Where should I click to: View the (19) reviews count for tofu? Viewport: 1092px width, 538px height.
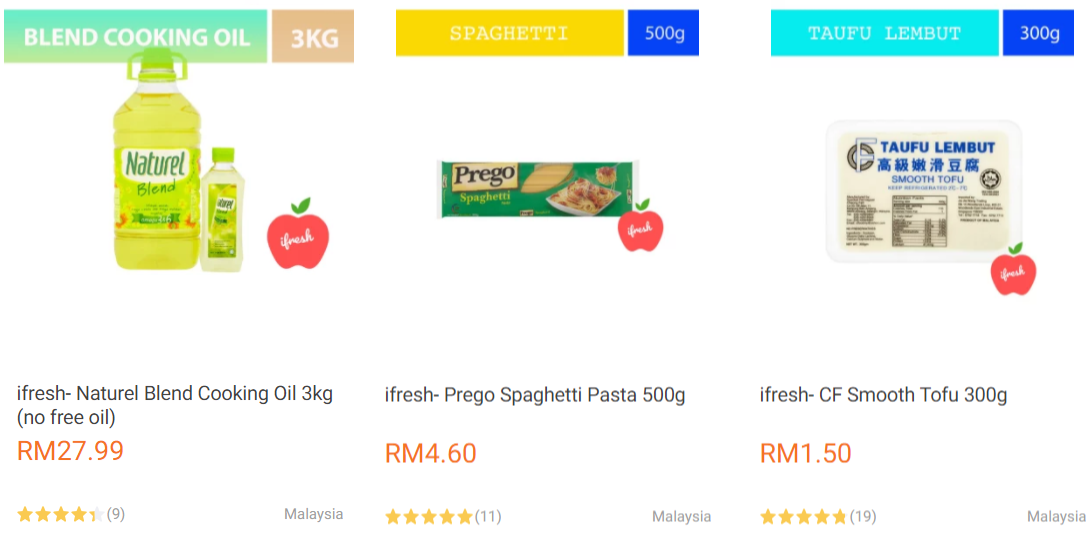pos(863,517)
